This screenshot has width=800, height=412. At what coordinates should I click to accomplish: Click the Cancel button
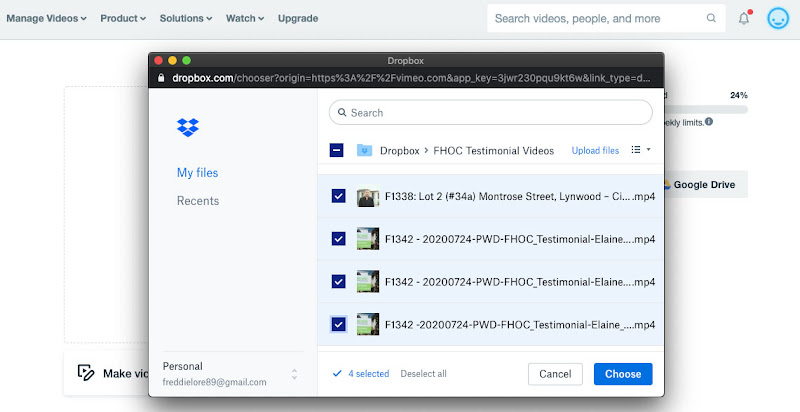555,374
